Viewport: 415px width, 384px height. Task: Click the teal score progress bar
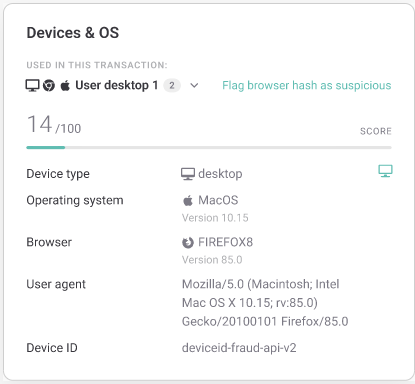[209, 147]
